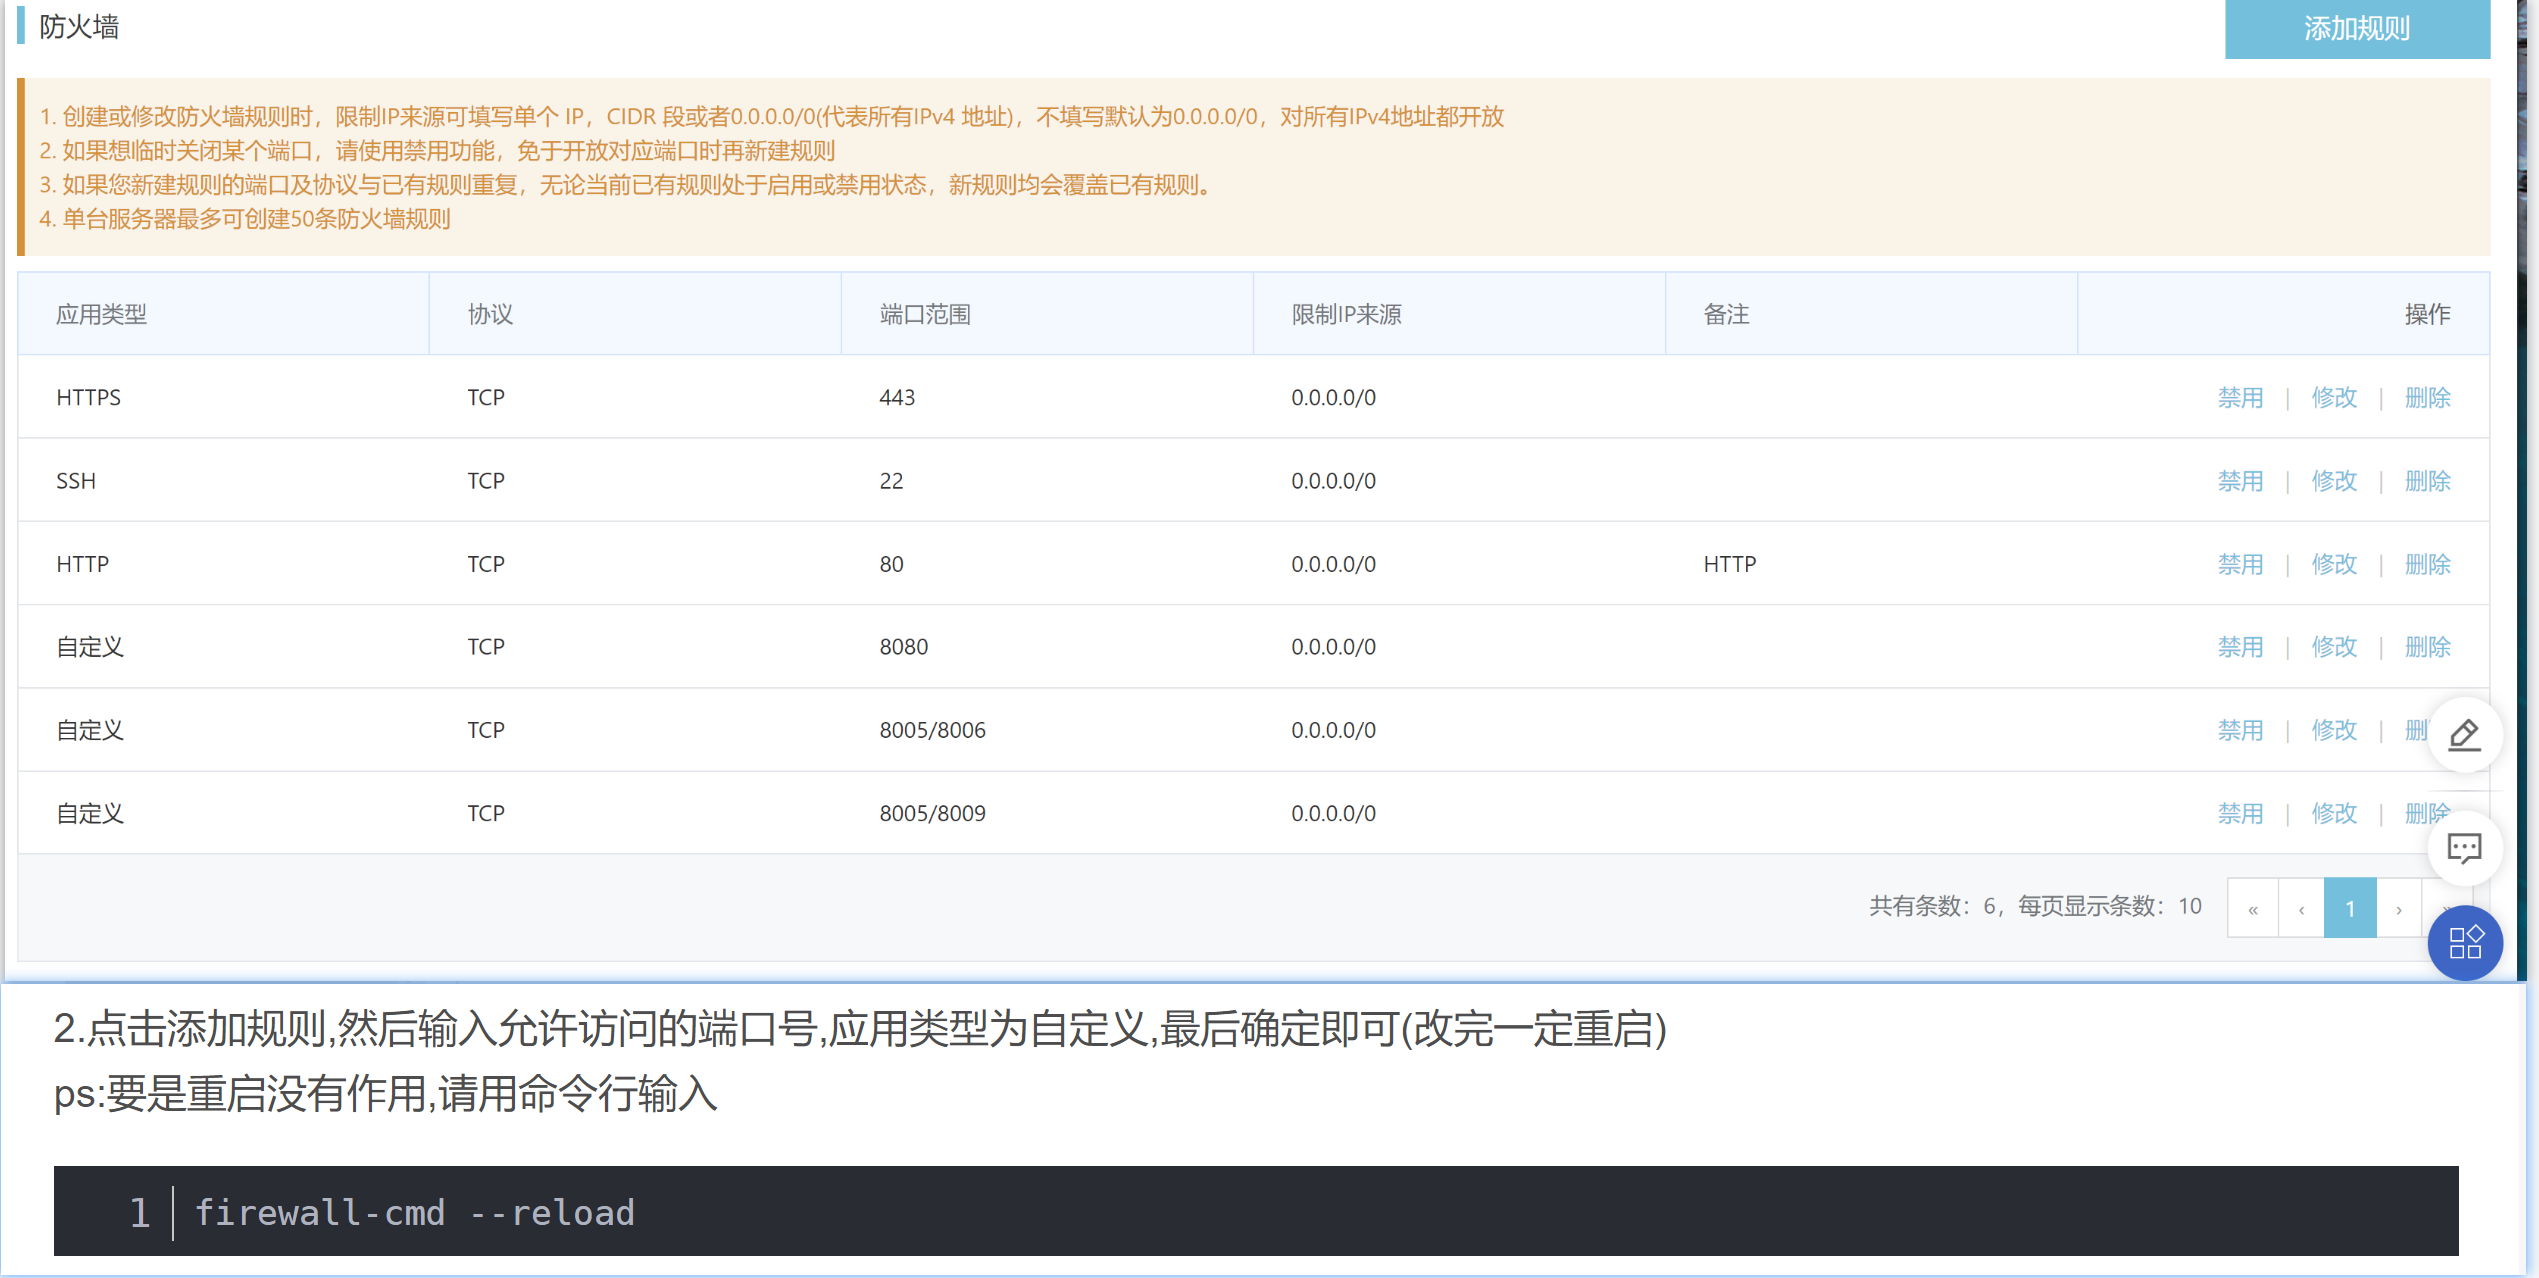This screenshot has width=2539, height=1278.
Task: Click the firewall-cmd --reload code text
Action: click(x=414, y=1212)
